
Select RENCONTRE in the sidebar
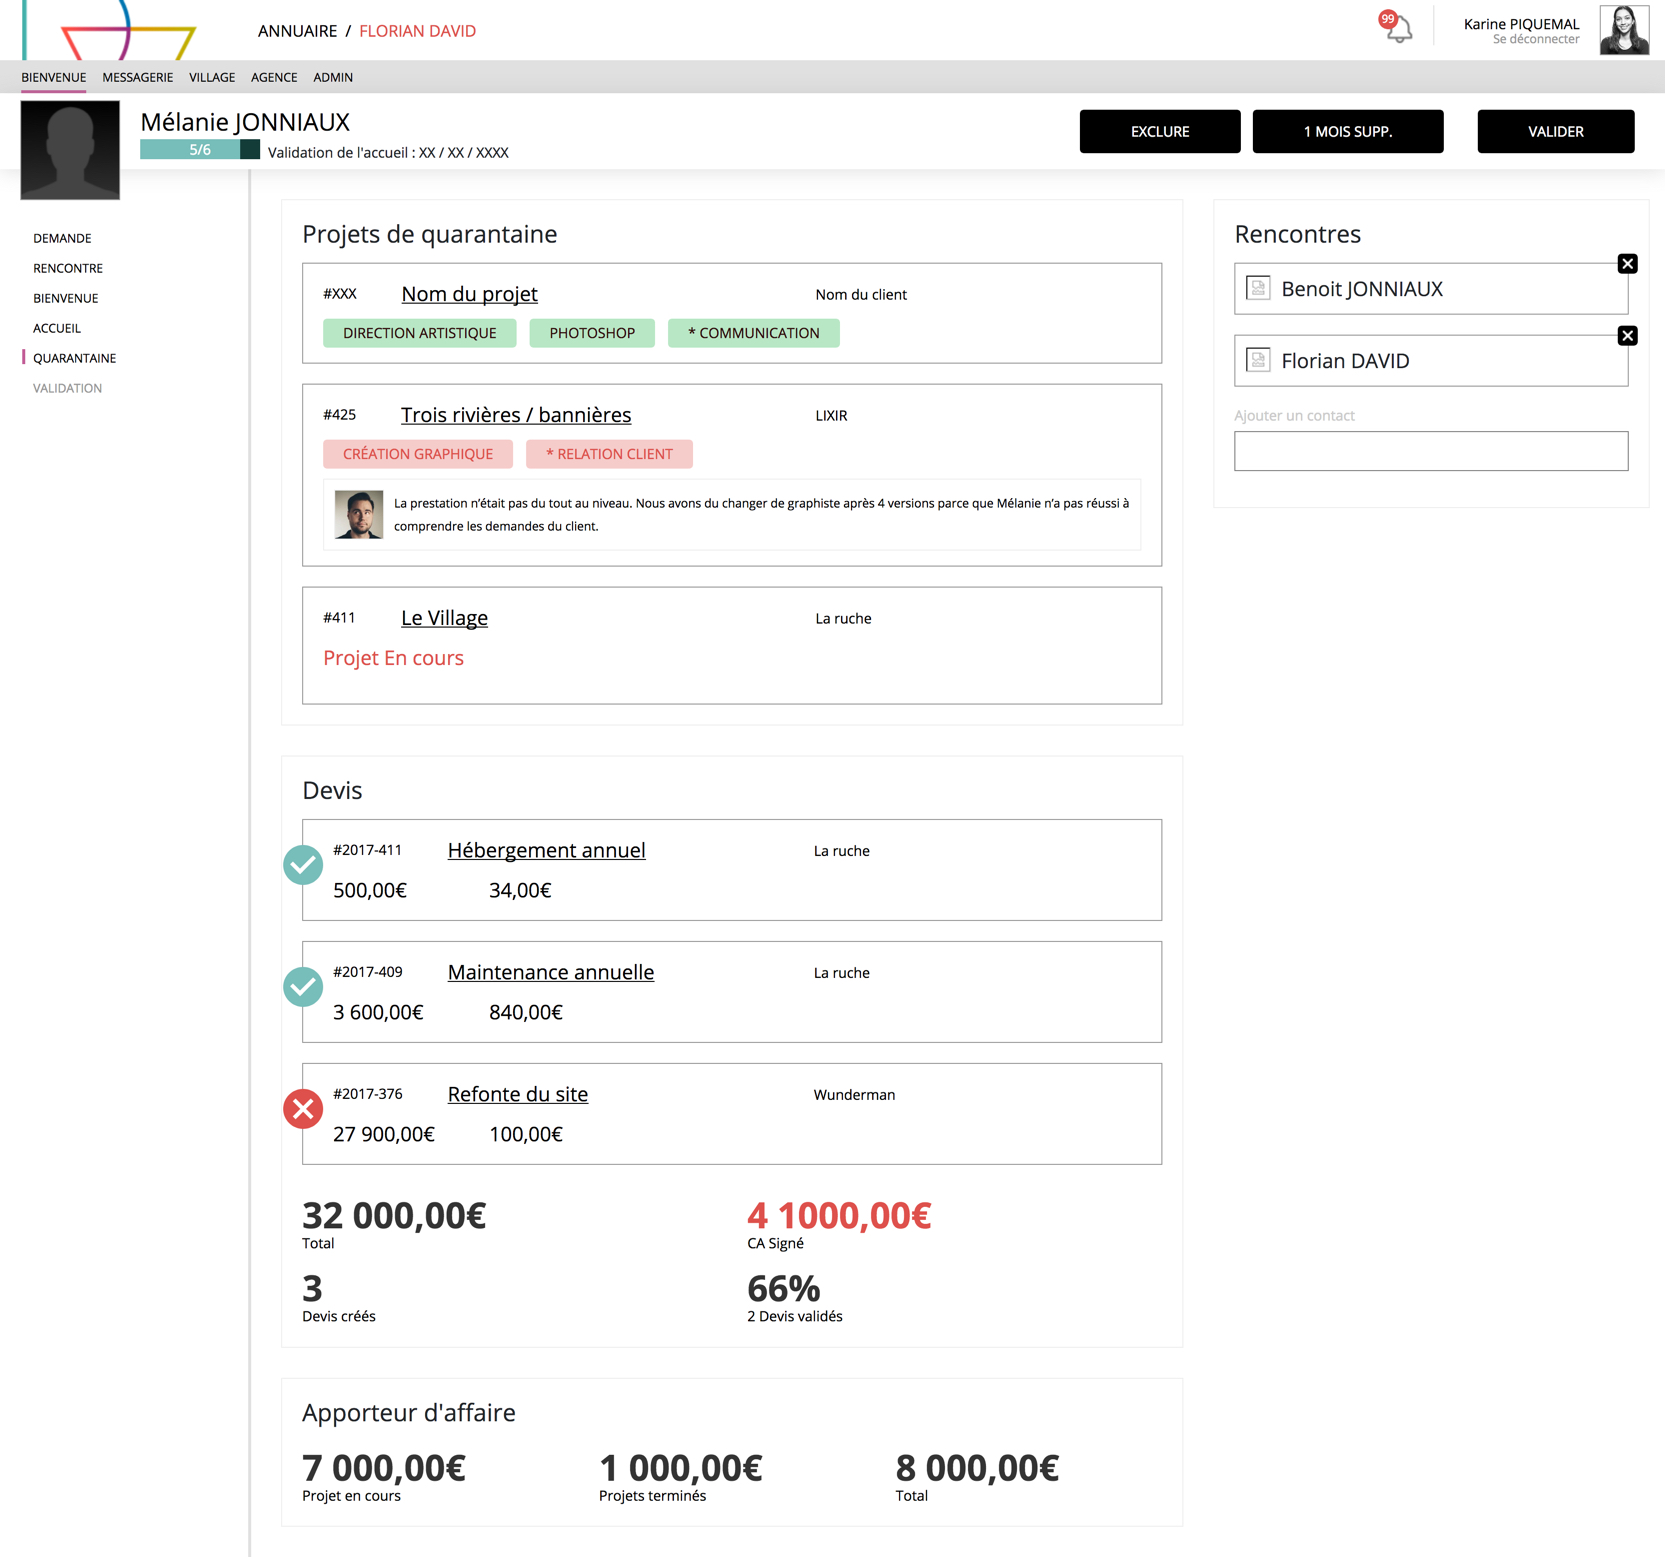click(68, 268)
